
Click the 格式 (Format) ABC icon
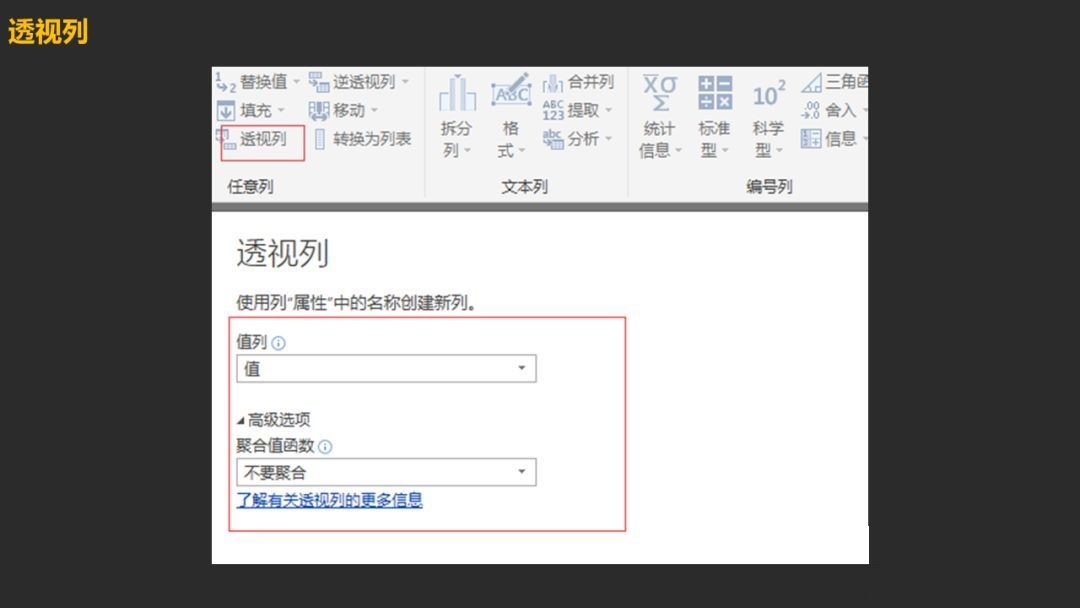point(511,94)
